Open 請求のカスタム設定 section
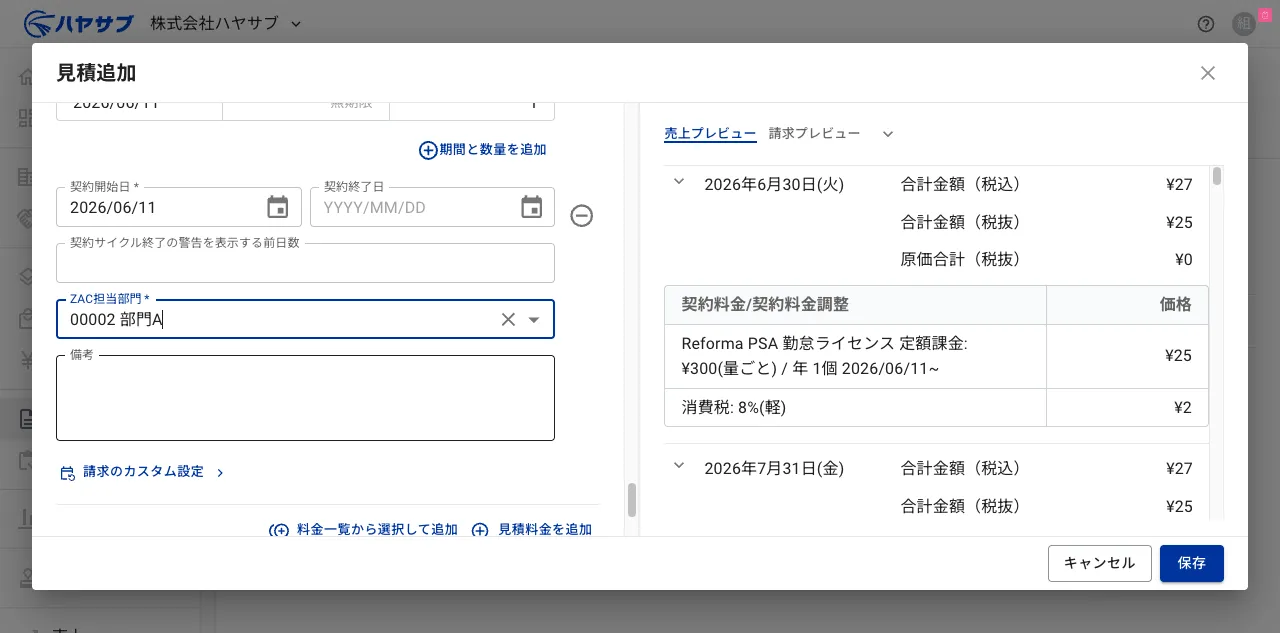This screenshot has height=633, width=1280. pos(143,472)
